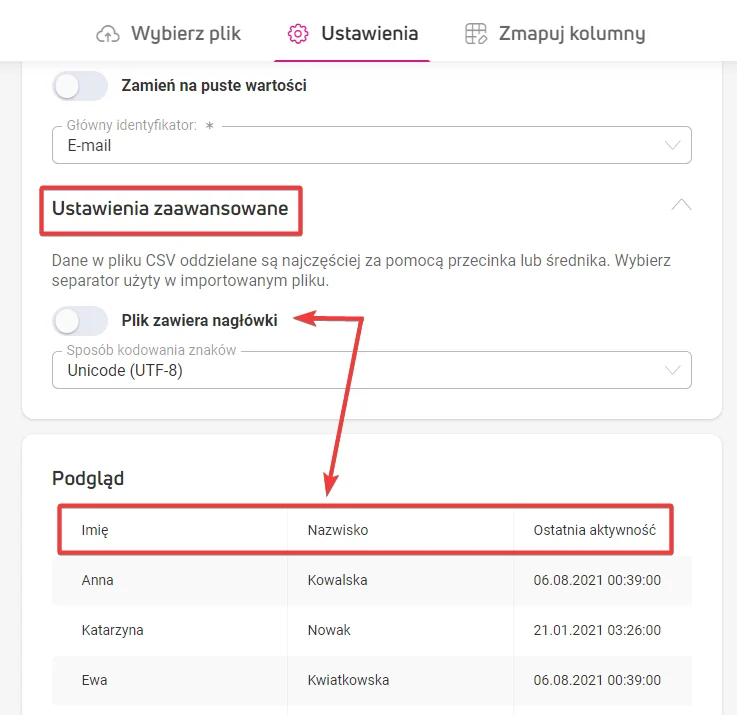
Task: Collapse advanced settings with the chevron
Action: point(681,204)
